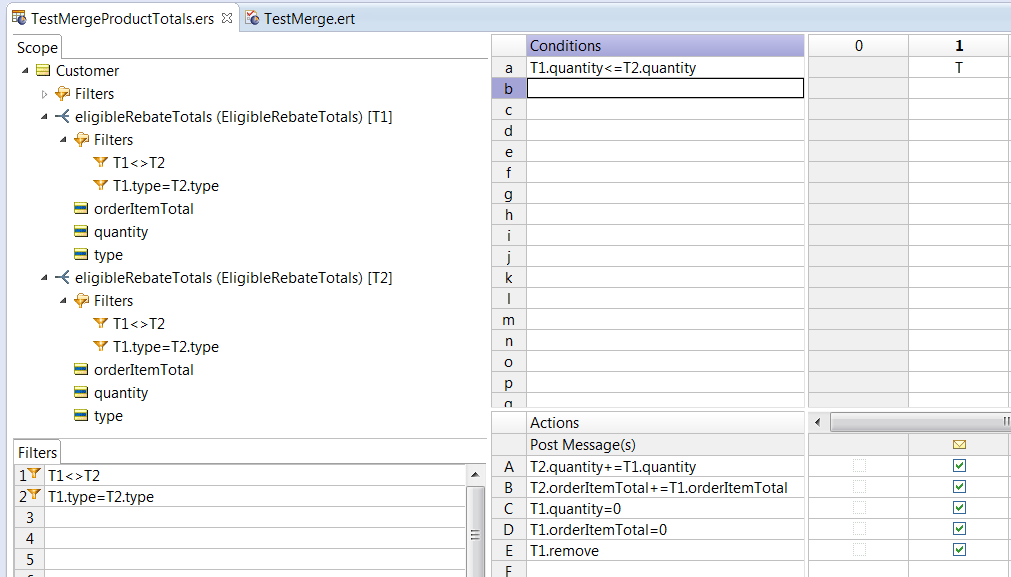Click the orderItemTotal attribute icon under T2

(81, 369)
